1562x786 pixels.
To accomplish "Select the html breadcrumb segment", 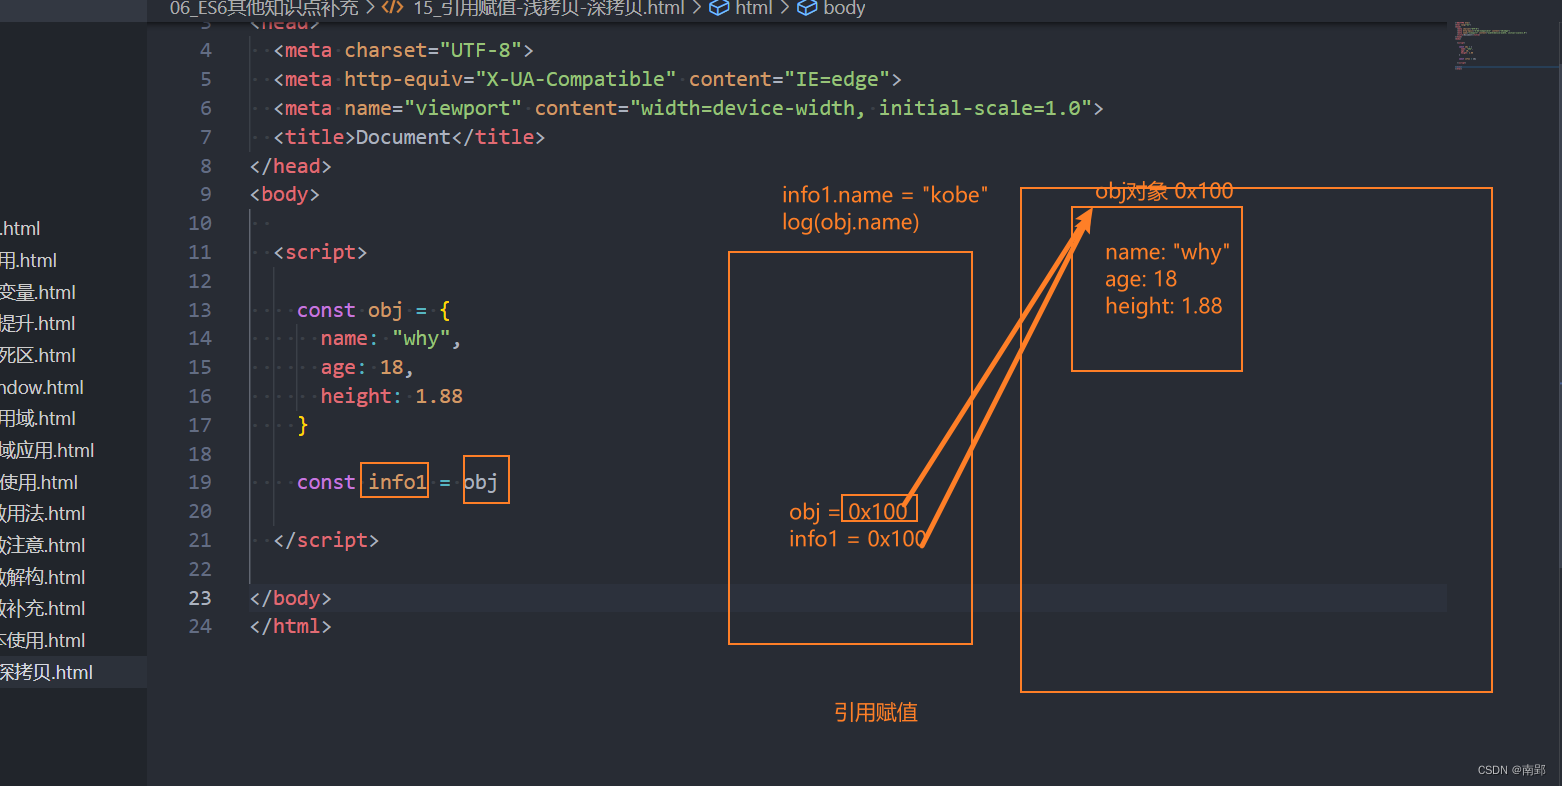I will [754, 8].
